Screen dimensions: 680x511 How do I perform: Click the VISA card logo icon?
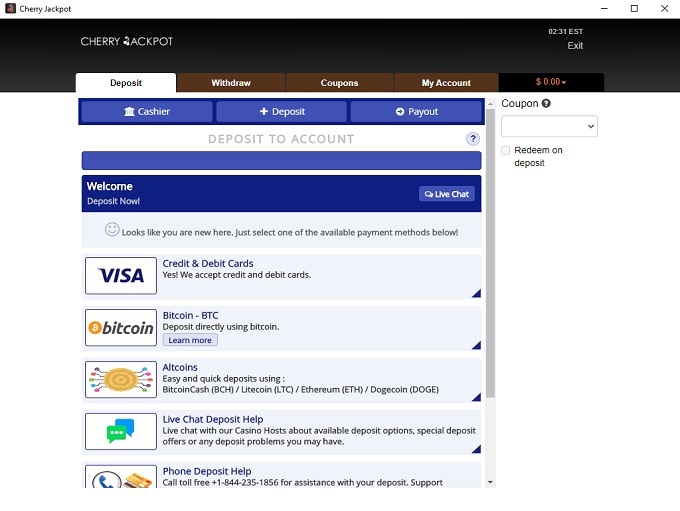[121, 276]
